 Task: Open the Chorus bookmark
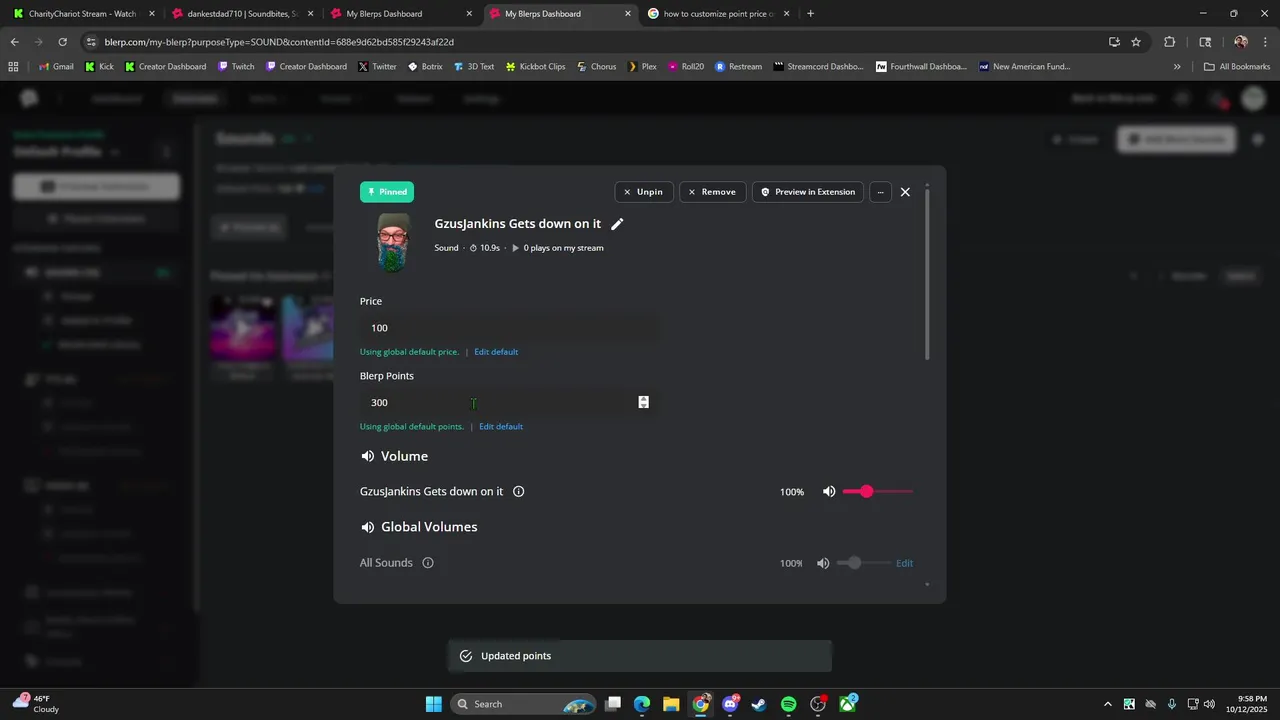tap(596, 67)
